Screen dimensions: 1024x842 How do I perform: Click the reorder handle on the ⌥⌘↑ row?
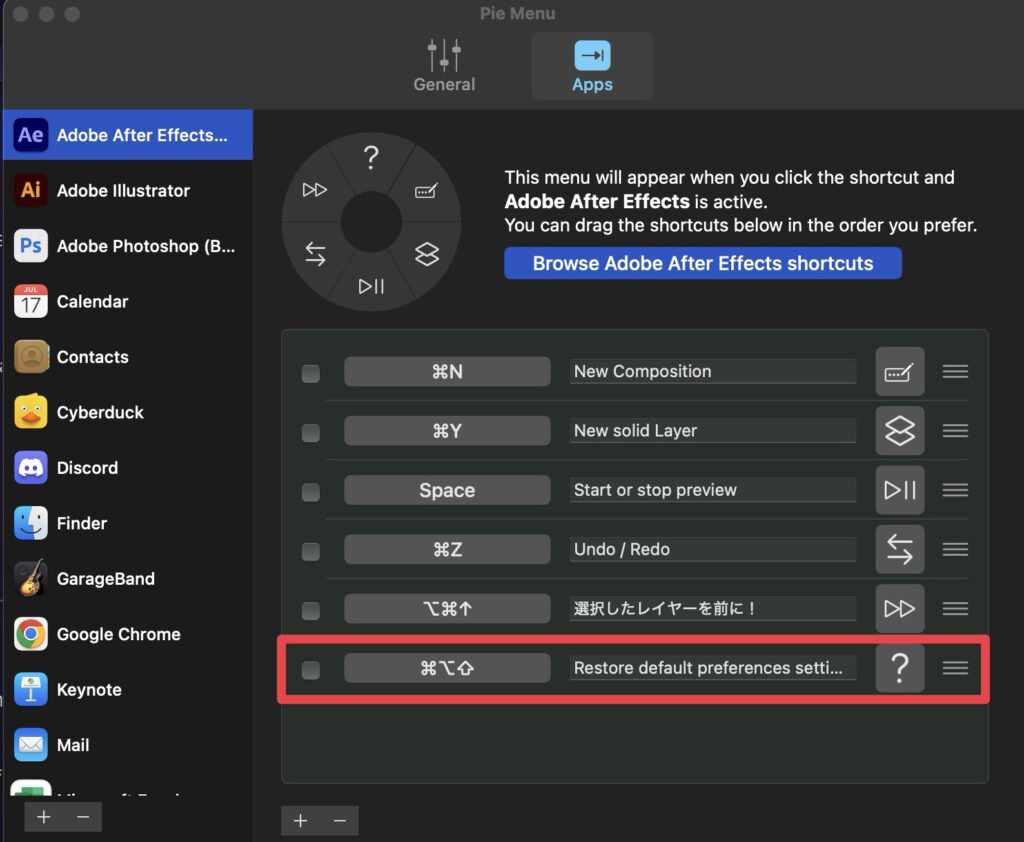955,609
